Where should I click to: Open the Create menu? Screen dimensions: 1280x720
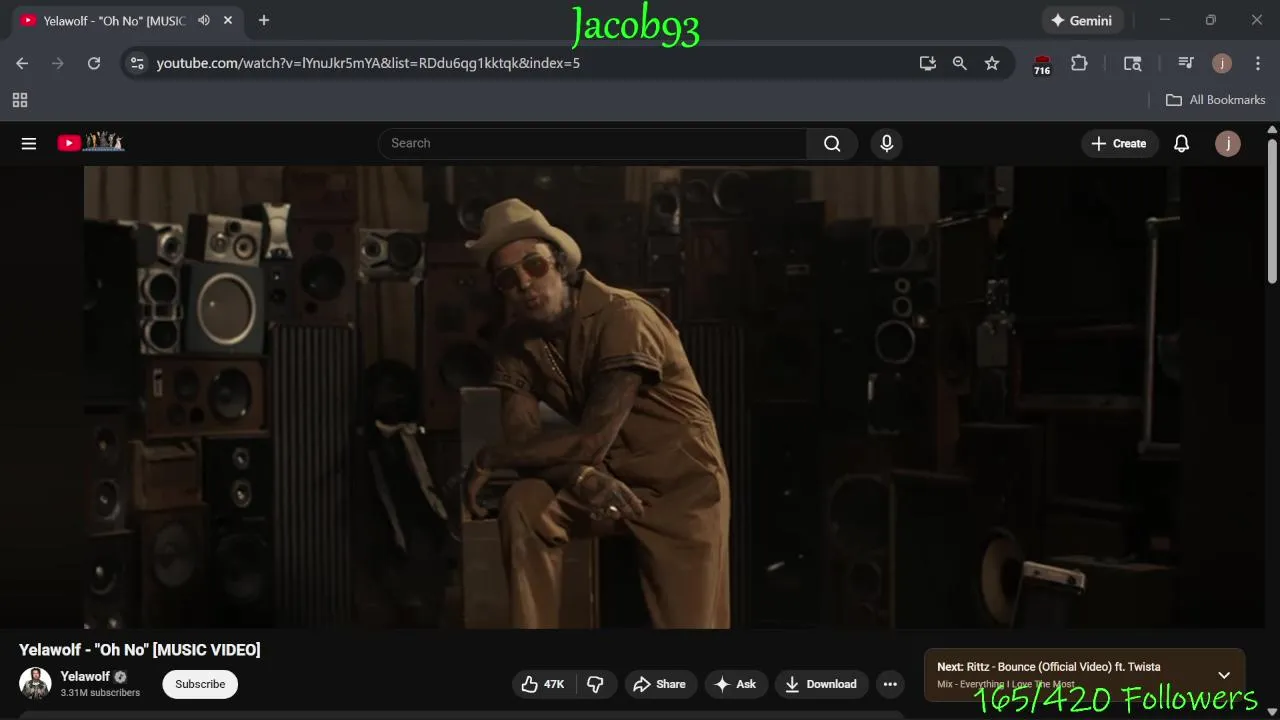pyautogui.click(x=1119, y=143)
